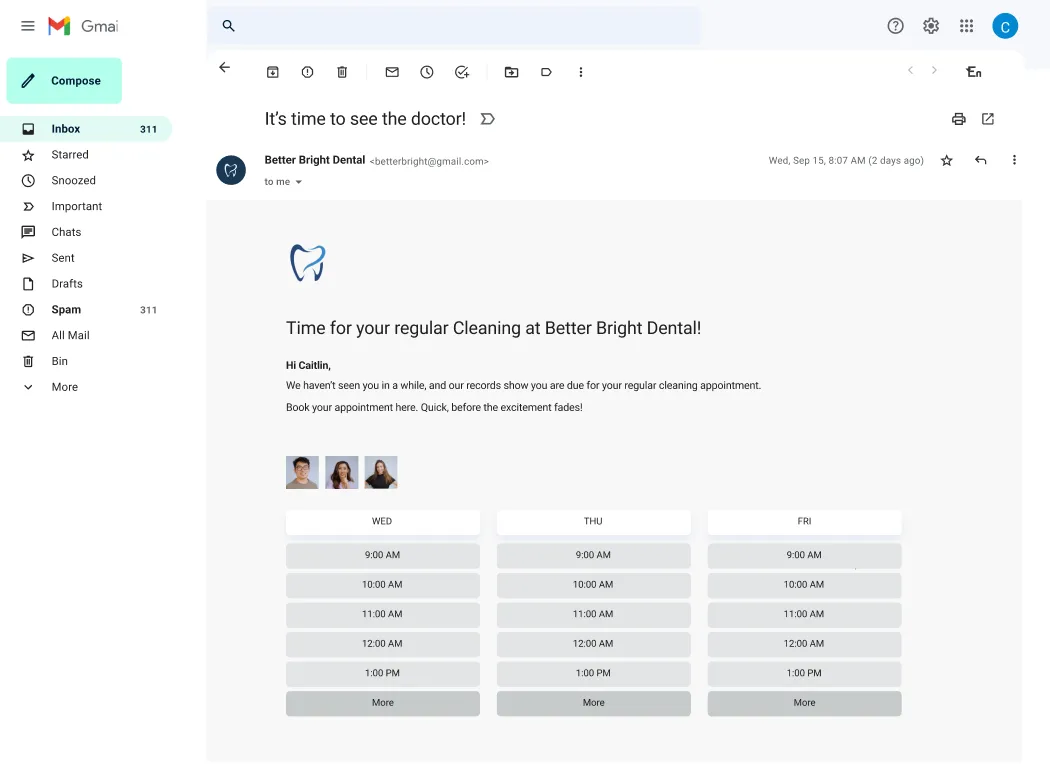Open toolbar more options menu
Screen dimensions: 1050x774
tap(581, 72)
